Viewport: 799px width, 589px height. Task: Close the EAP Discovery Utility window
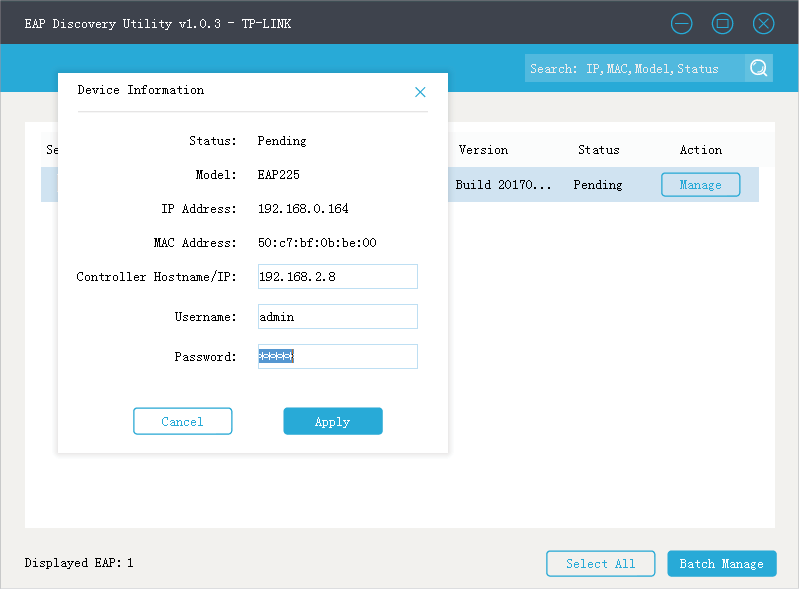point(763,23)
